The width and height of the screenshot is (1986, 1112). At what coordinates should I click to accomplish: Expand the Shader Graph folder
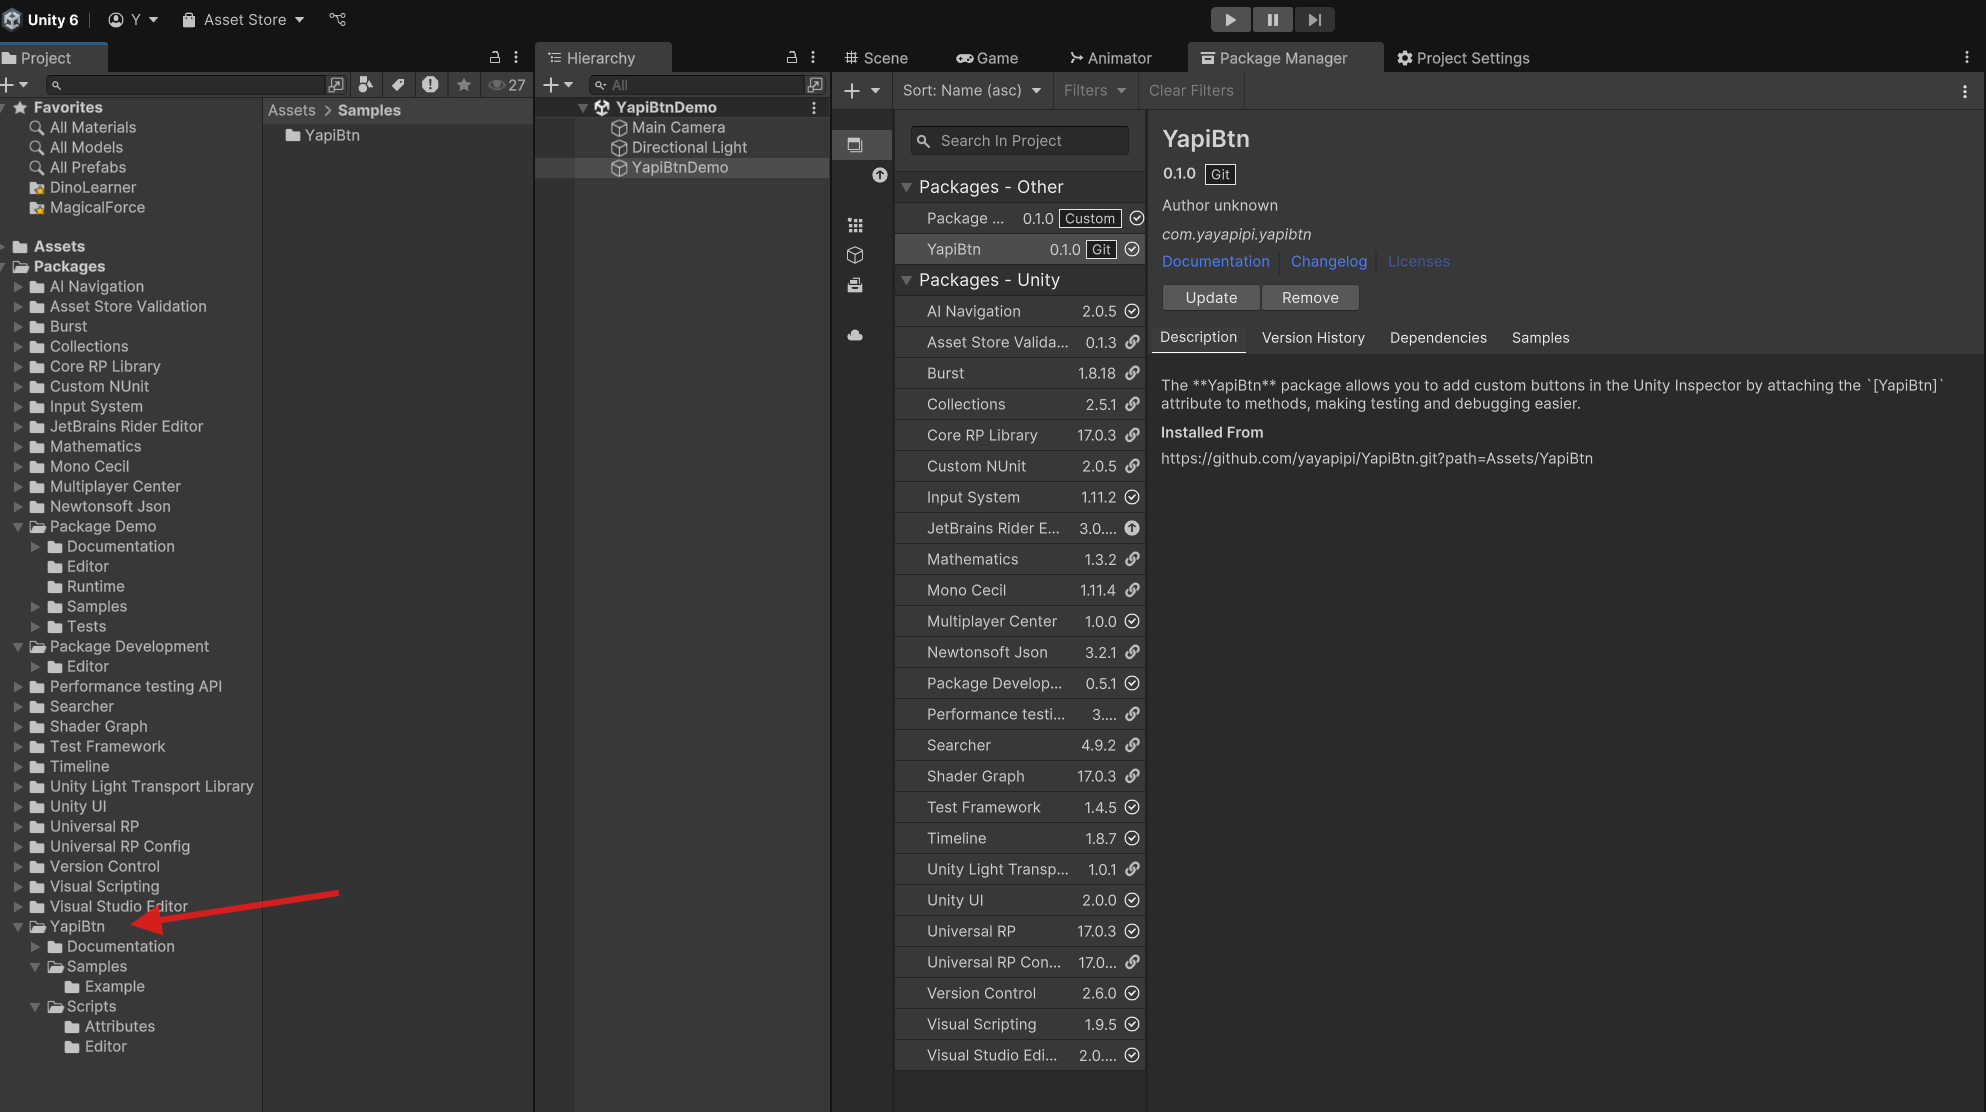pyautogui.click(x=18, y=727)
